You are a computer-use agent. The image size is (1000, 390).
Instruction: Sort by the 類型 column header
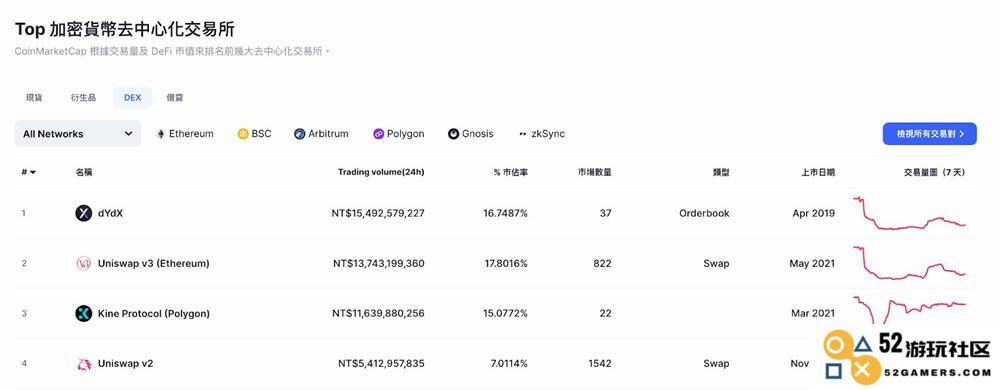[x=721, y=173]
